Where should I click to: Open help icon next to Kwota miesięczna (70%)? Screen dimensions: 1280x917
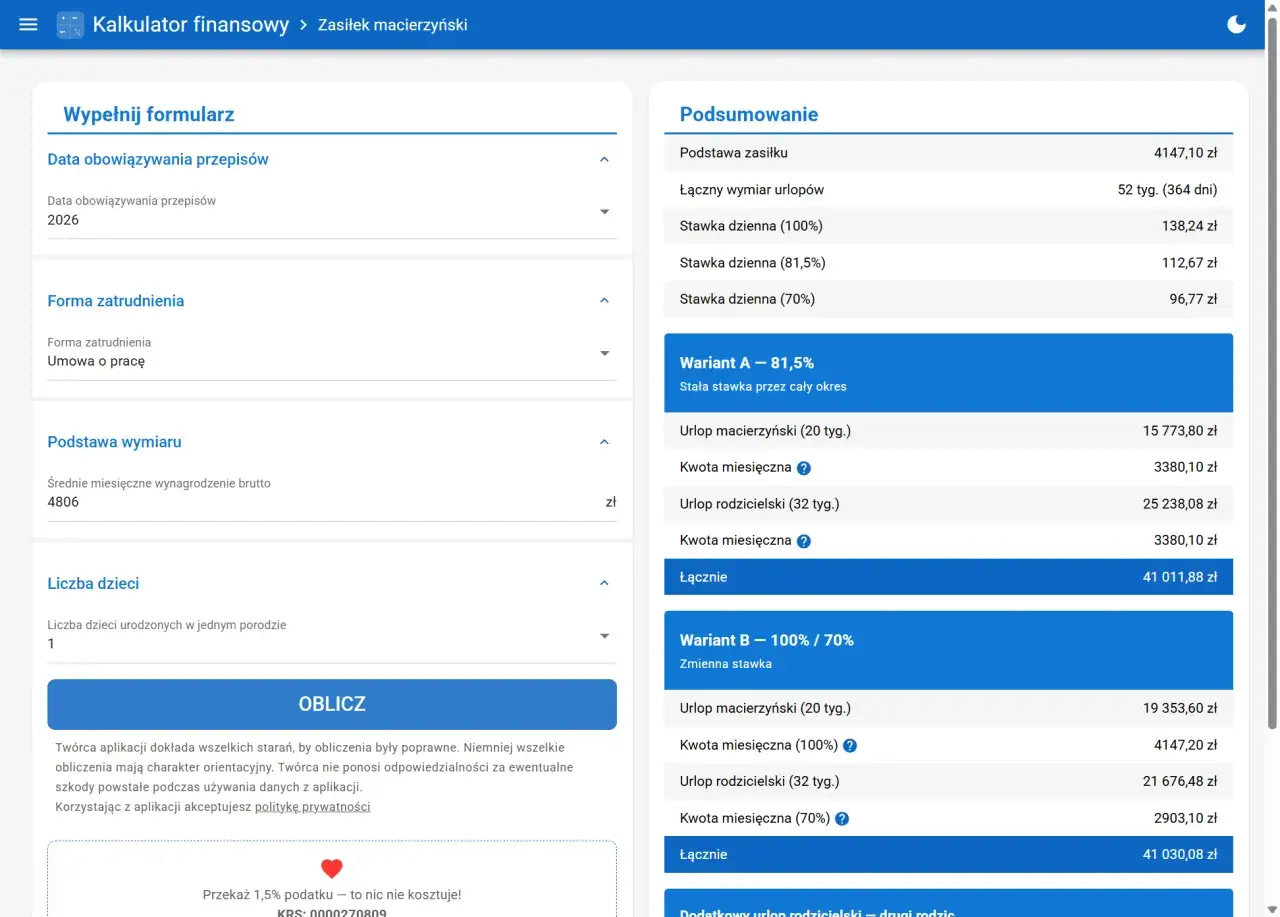pos(841,818)
